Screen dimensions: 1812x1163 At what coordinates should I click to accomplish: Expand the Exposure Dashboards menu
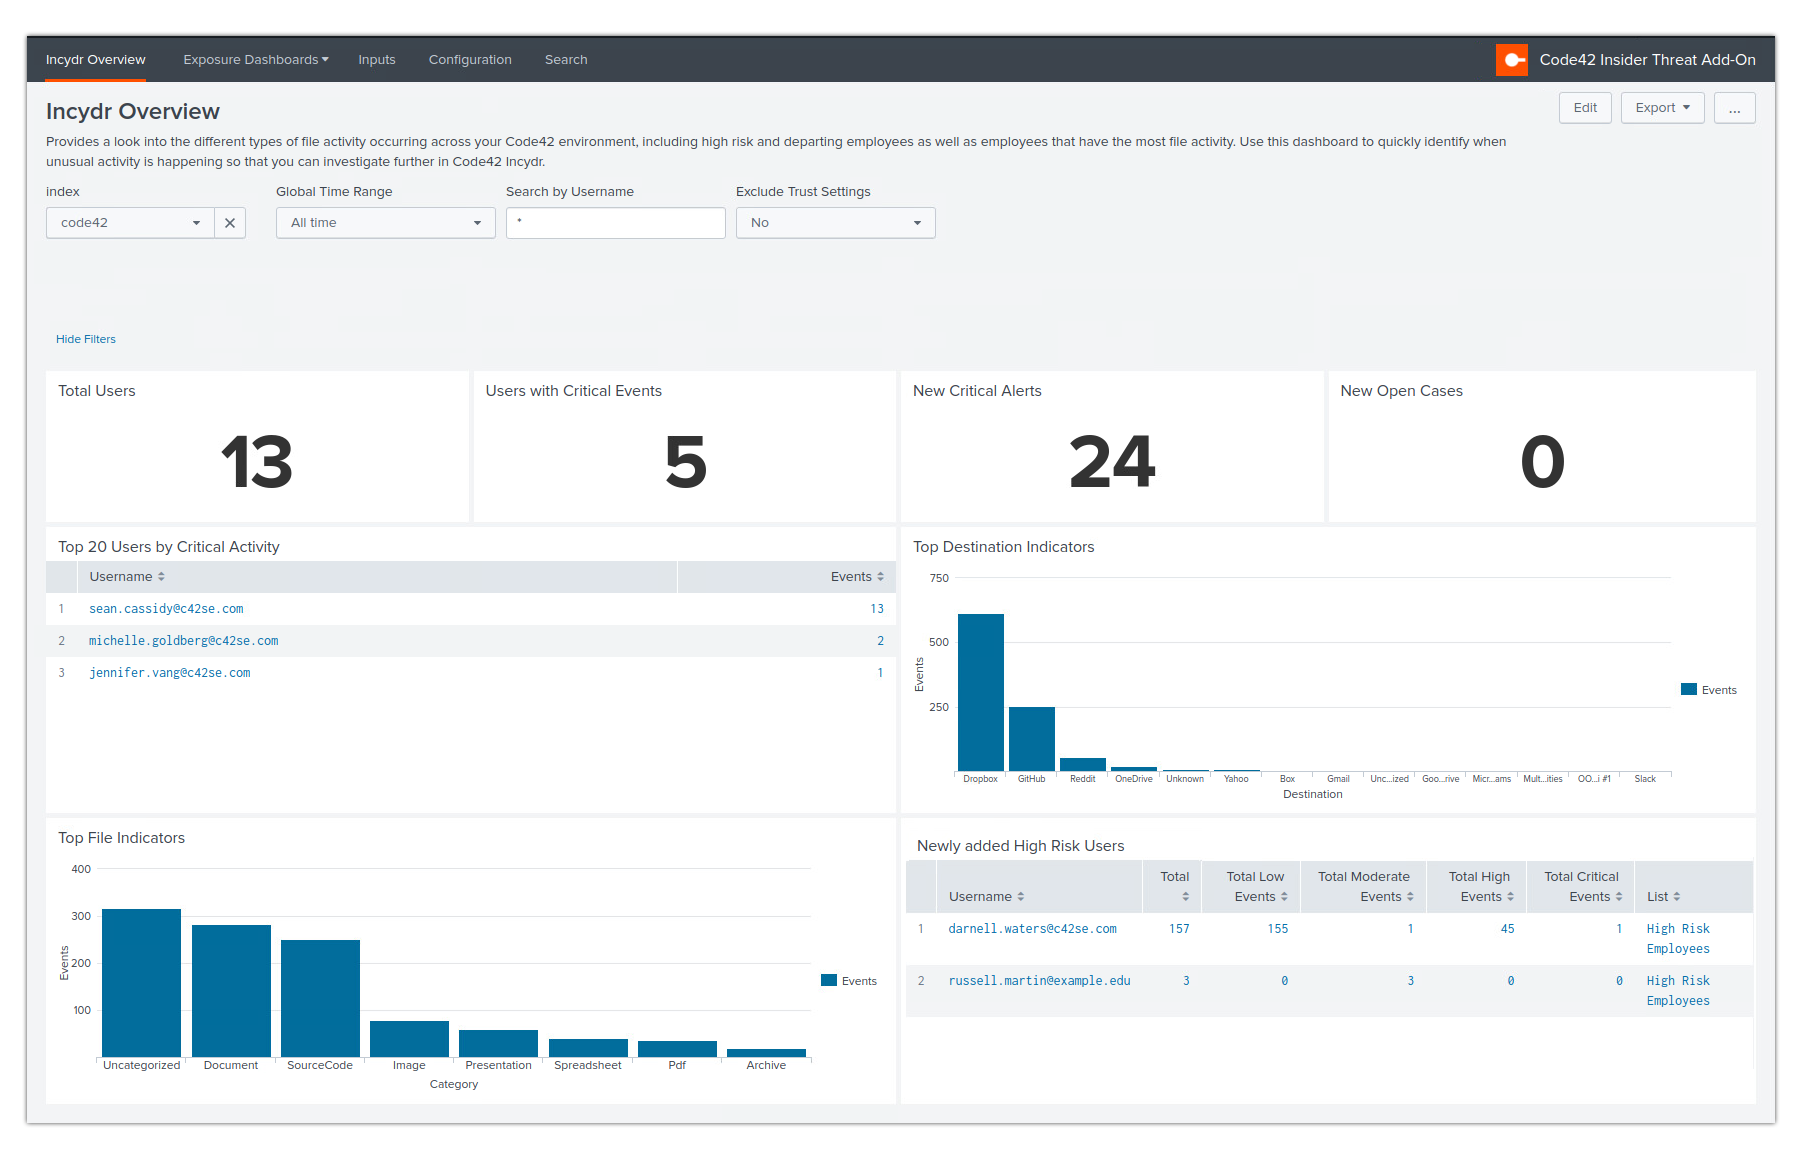255,59
